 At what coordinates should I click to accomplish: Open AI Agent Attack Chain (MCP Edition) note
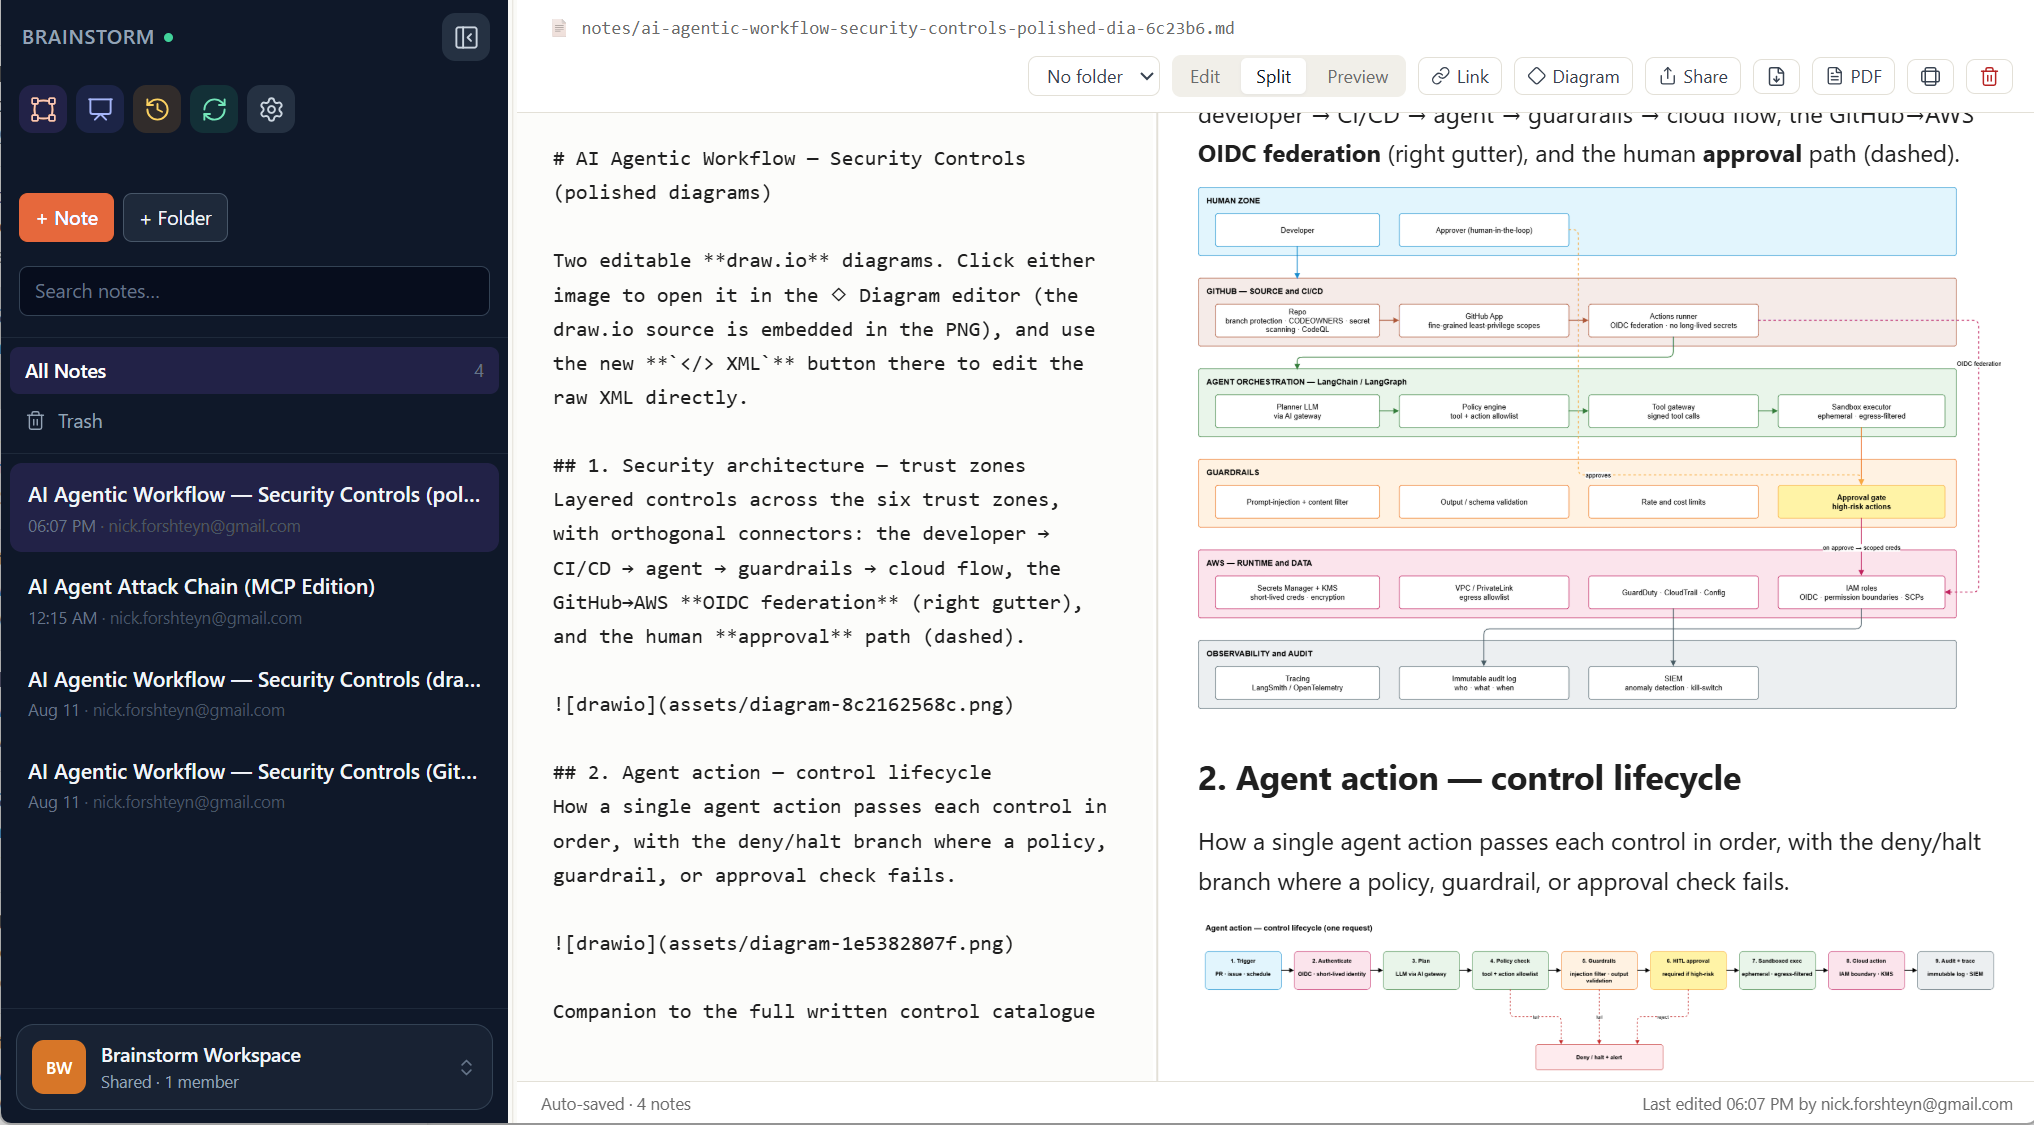coord(254,600)
